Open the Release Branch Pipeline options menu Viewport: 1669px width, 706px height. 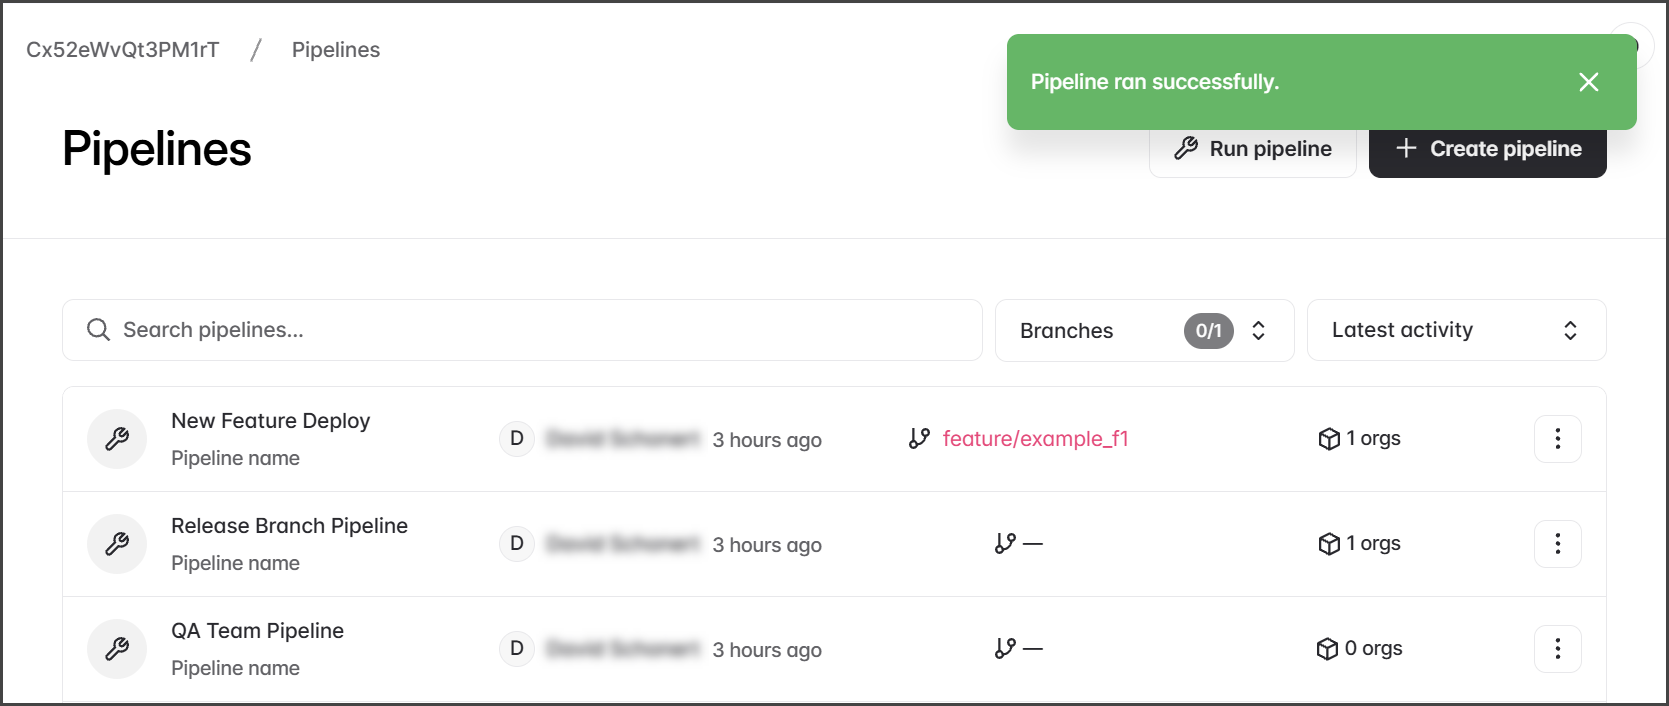1557,544
